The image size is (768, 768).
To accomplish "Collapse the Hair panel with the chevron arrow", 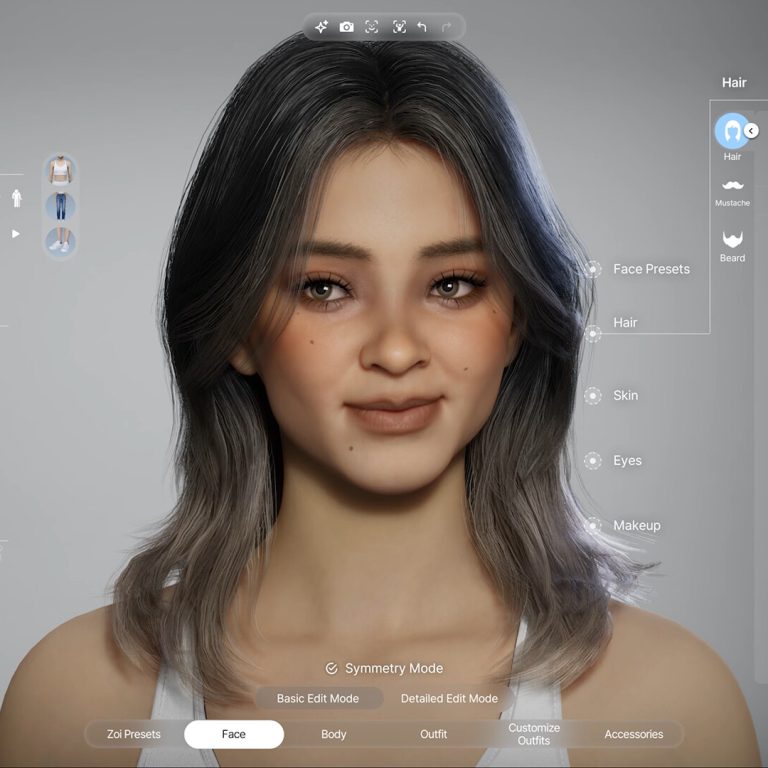I will [751, 131].
